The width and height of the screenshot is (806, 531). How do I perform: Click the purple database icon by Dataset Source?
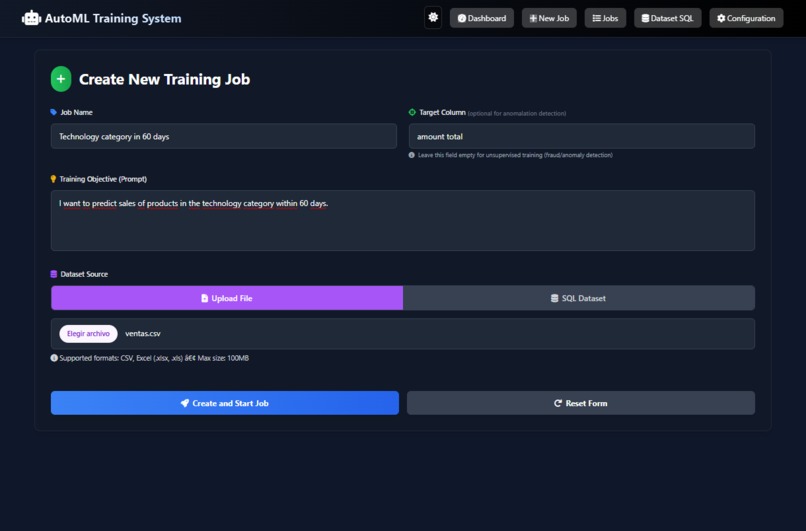coord(53,274)
